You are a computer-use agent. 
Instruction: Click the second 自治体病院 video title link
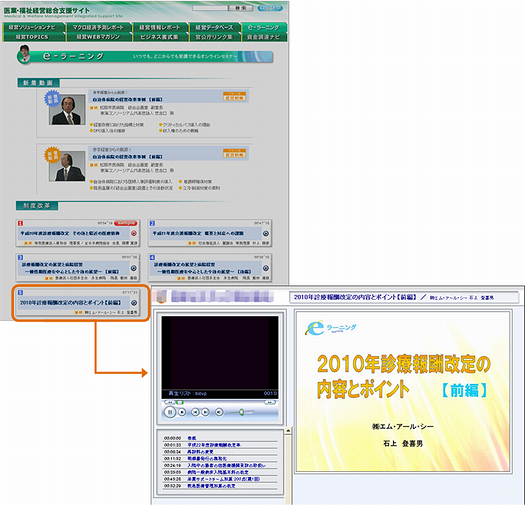point(128,157)
